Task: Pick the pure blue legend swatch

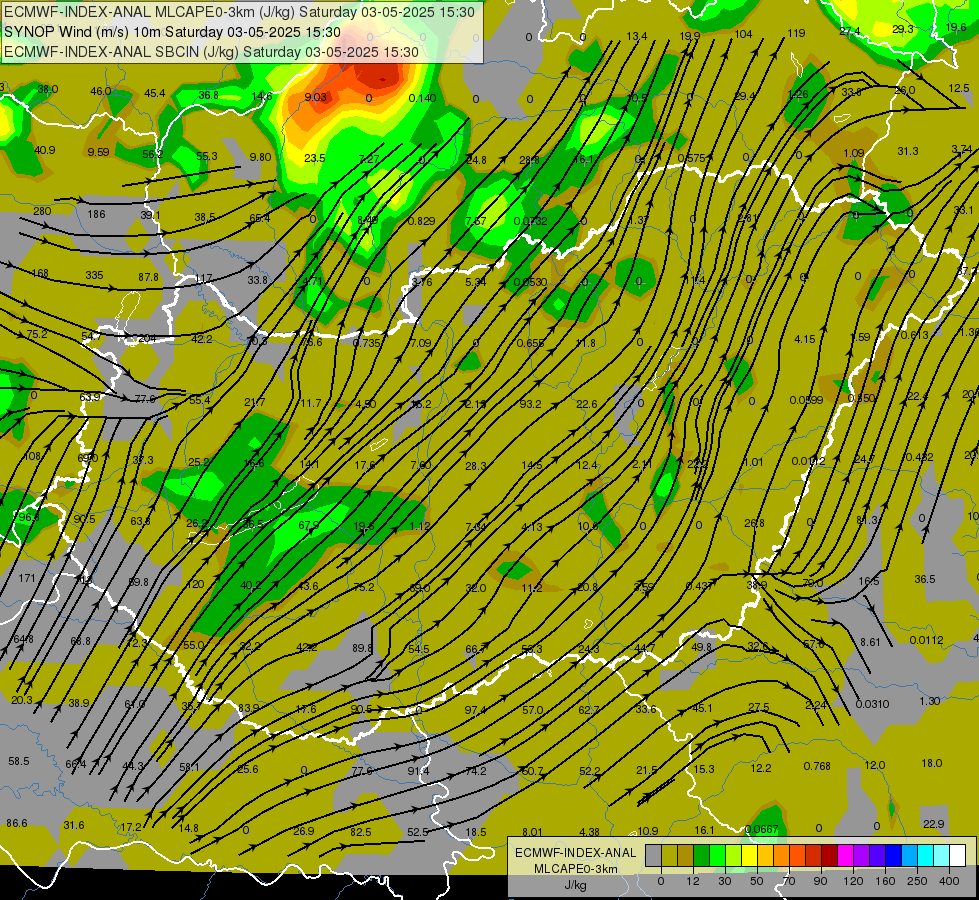Action: pyautogui.click(x=894, y=855)
